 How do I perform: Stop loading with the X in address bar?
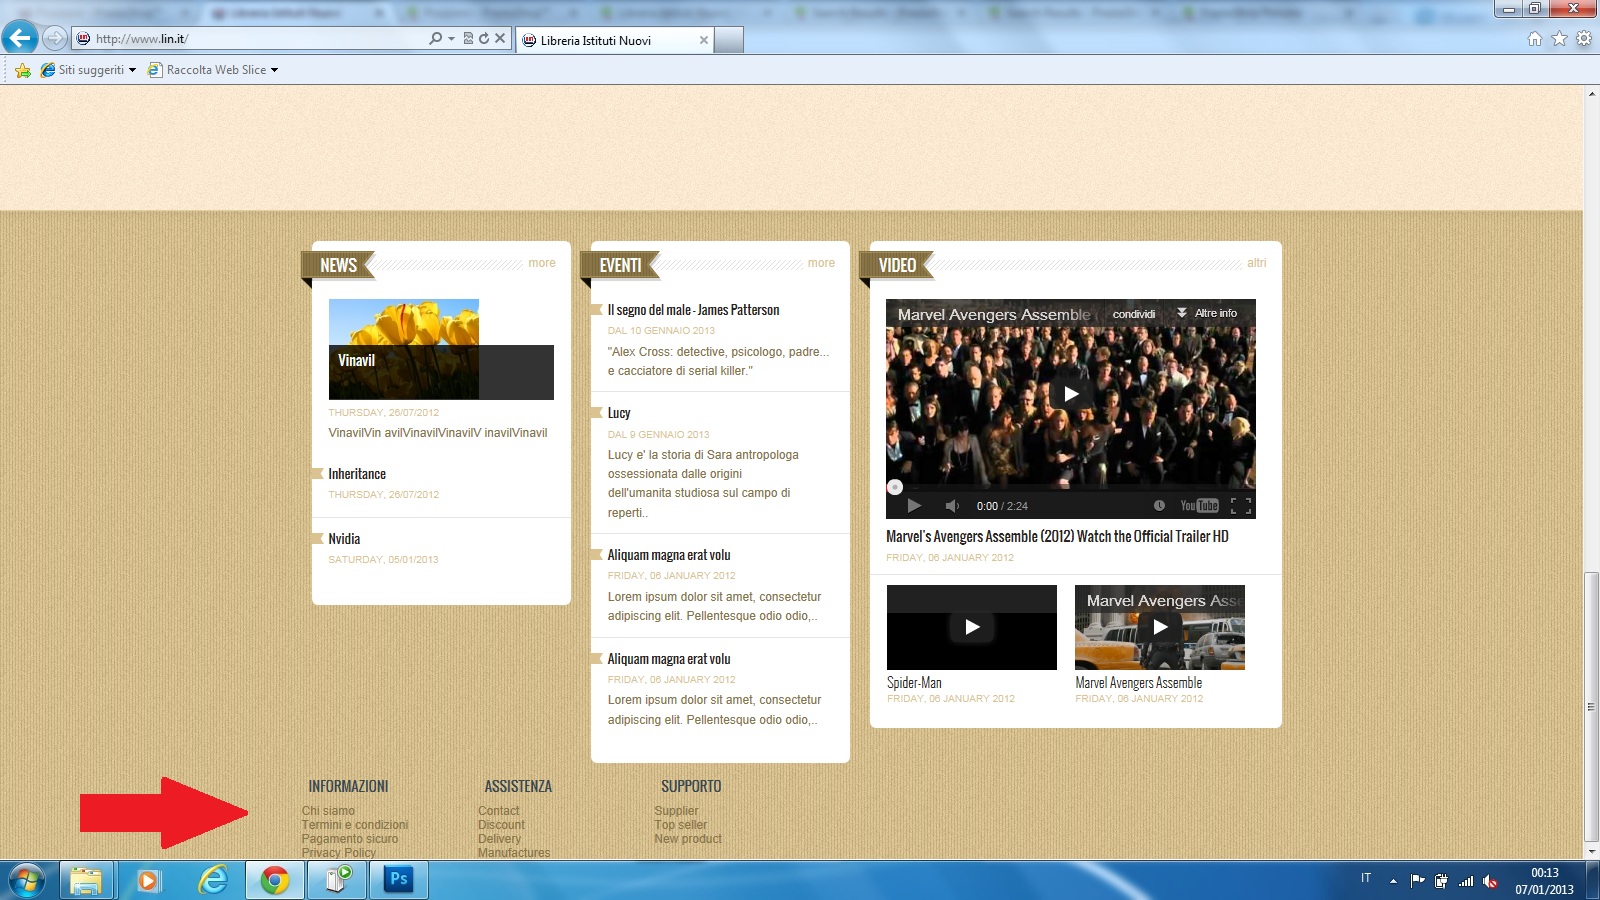click(x=500, y=39)
